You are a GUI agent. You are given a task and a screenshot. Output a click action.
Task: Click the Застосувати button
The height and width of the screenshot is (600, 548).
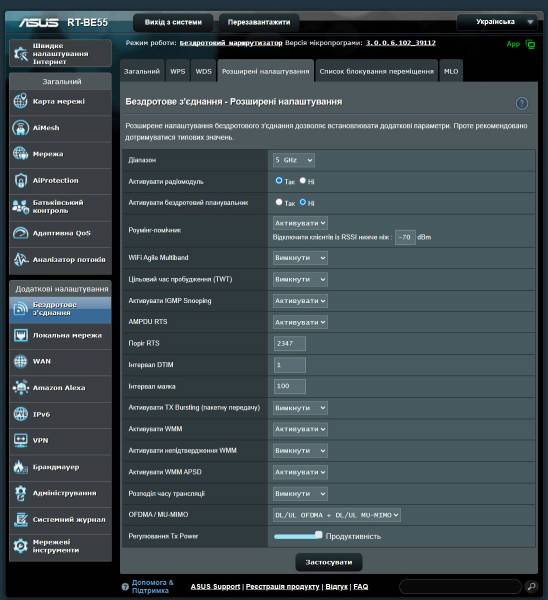(x=329, y=562)
